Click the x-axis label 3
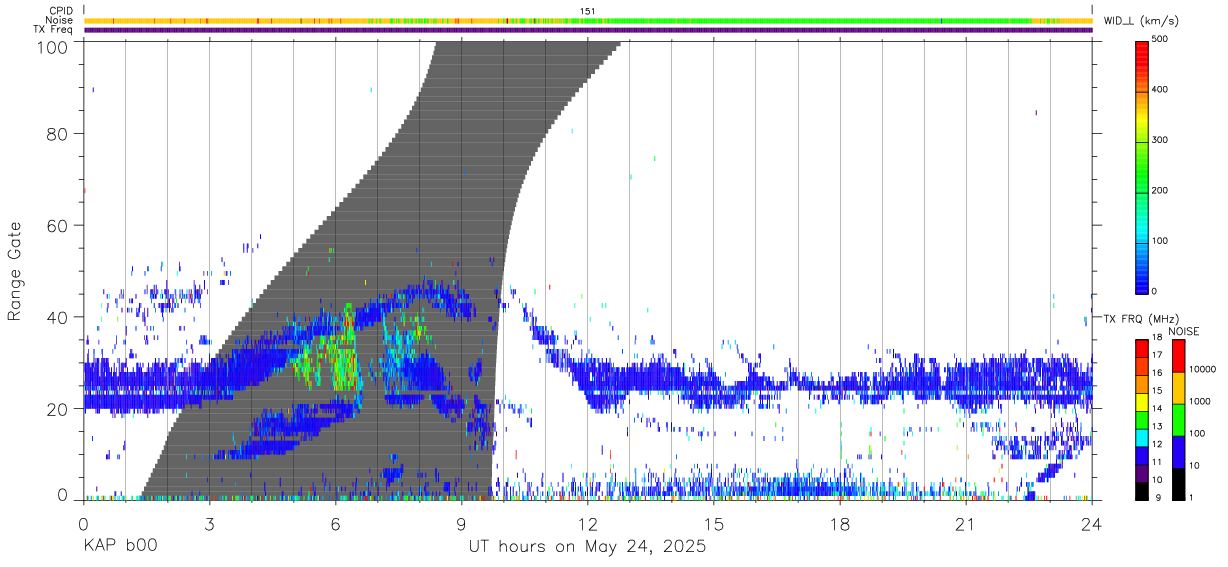The width and height of the screenshot is (1228, 567). 210,523
